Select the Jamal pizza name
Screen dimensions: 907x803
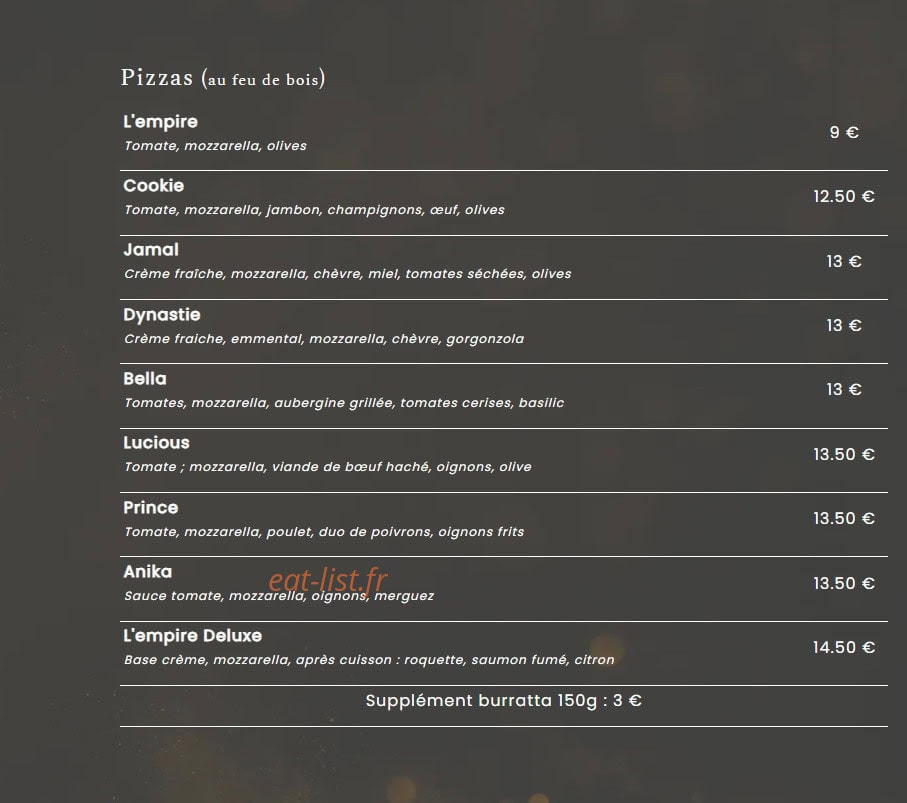[x=151, y=250]
